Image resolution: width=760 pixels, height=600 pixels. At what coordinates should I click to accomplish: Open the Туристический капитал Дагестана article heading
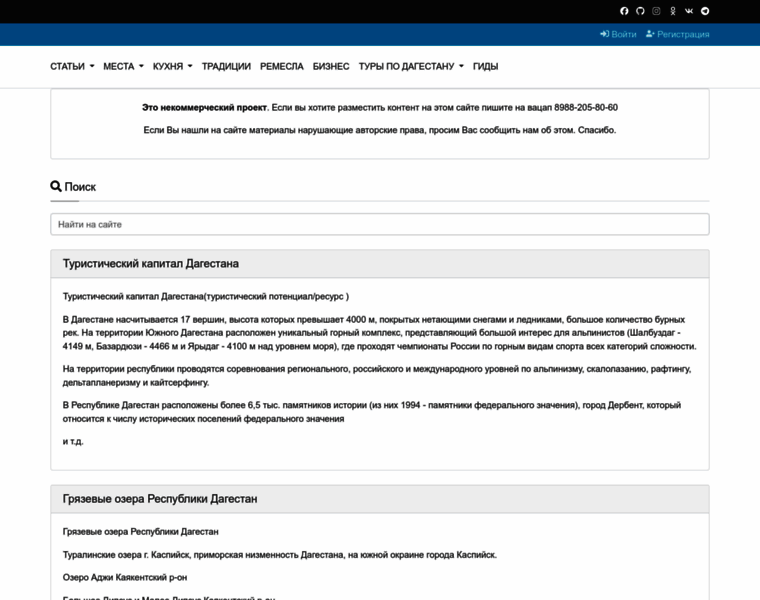pyautogui.click(x=151, y=264)
